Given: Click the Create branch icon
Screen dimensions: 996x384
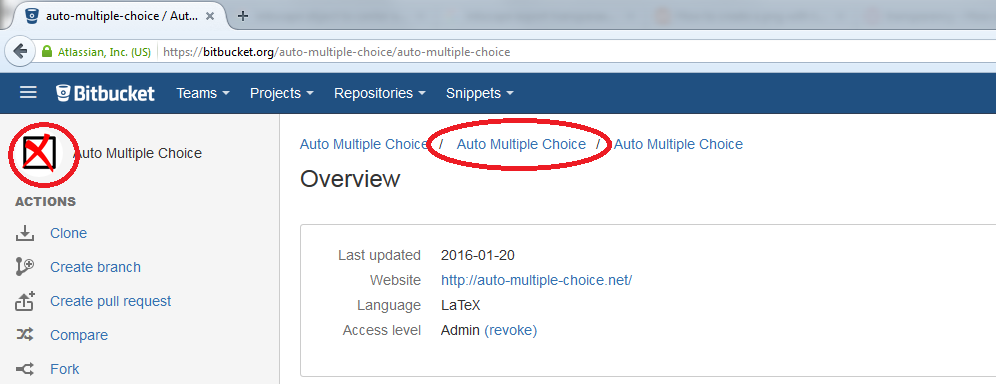Looking at the screenshot, I should click(24, 267).
